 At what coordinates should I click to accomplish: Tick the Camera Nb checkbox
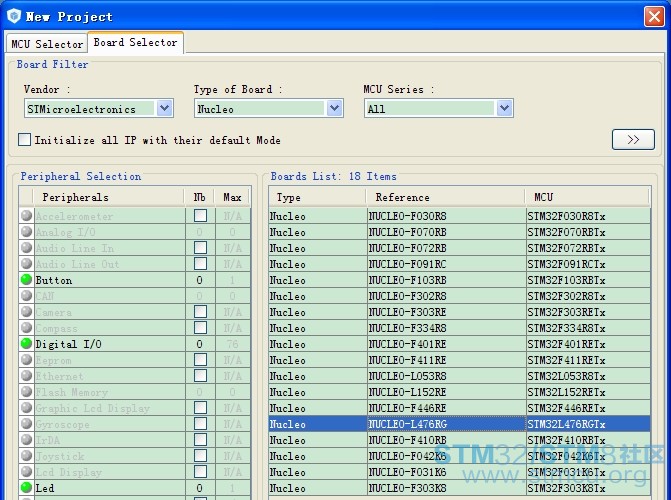coord(200,312)
